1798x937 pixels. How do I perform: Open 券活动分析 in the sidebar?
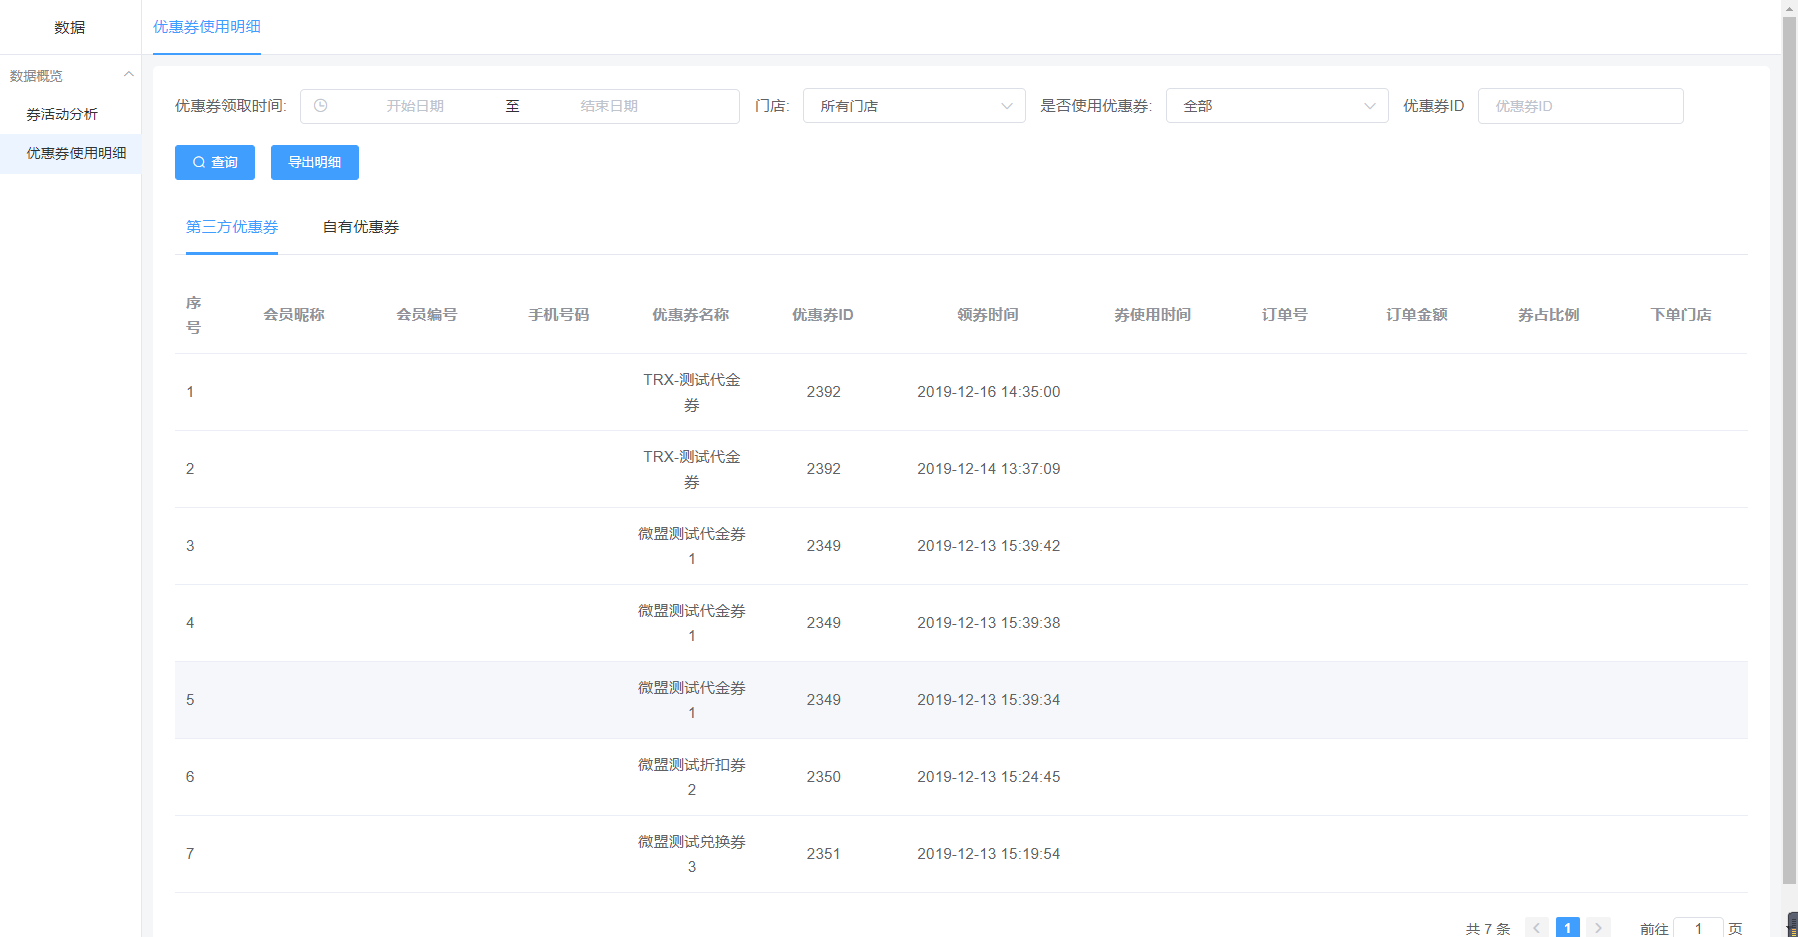62,114
